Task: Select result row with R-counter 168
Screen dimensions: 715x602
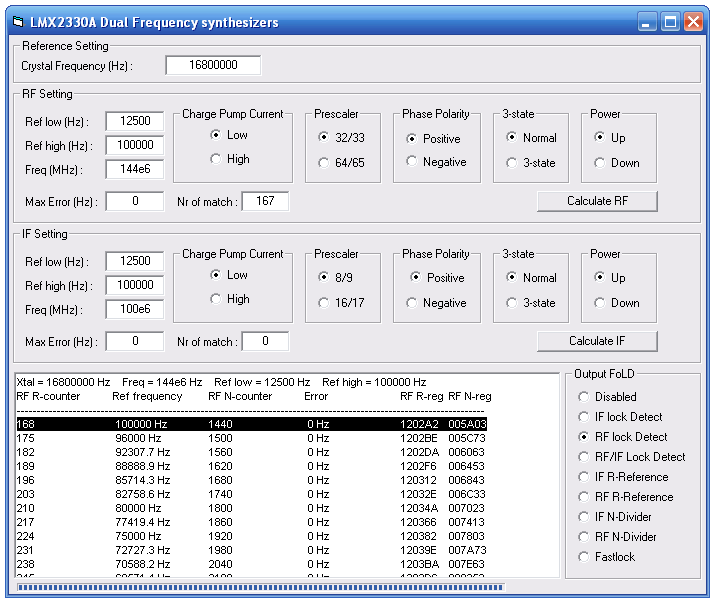Action: tap(252, 424)
